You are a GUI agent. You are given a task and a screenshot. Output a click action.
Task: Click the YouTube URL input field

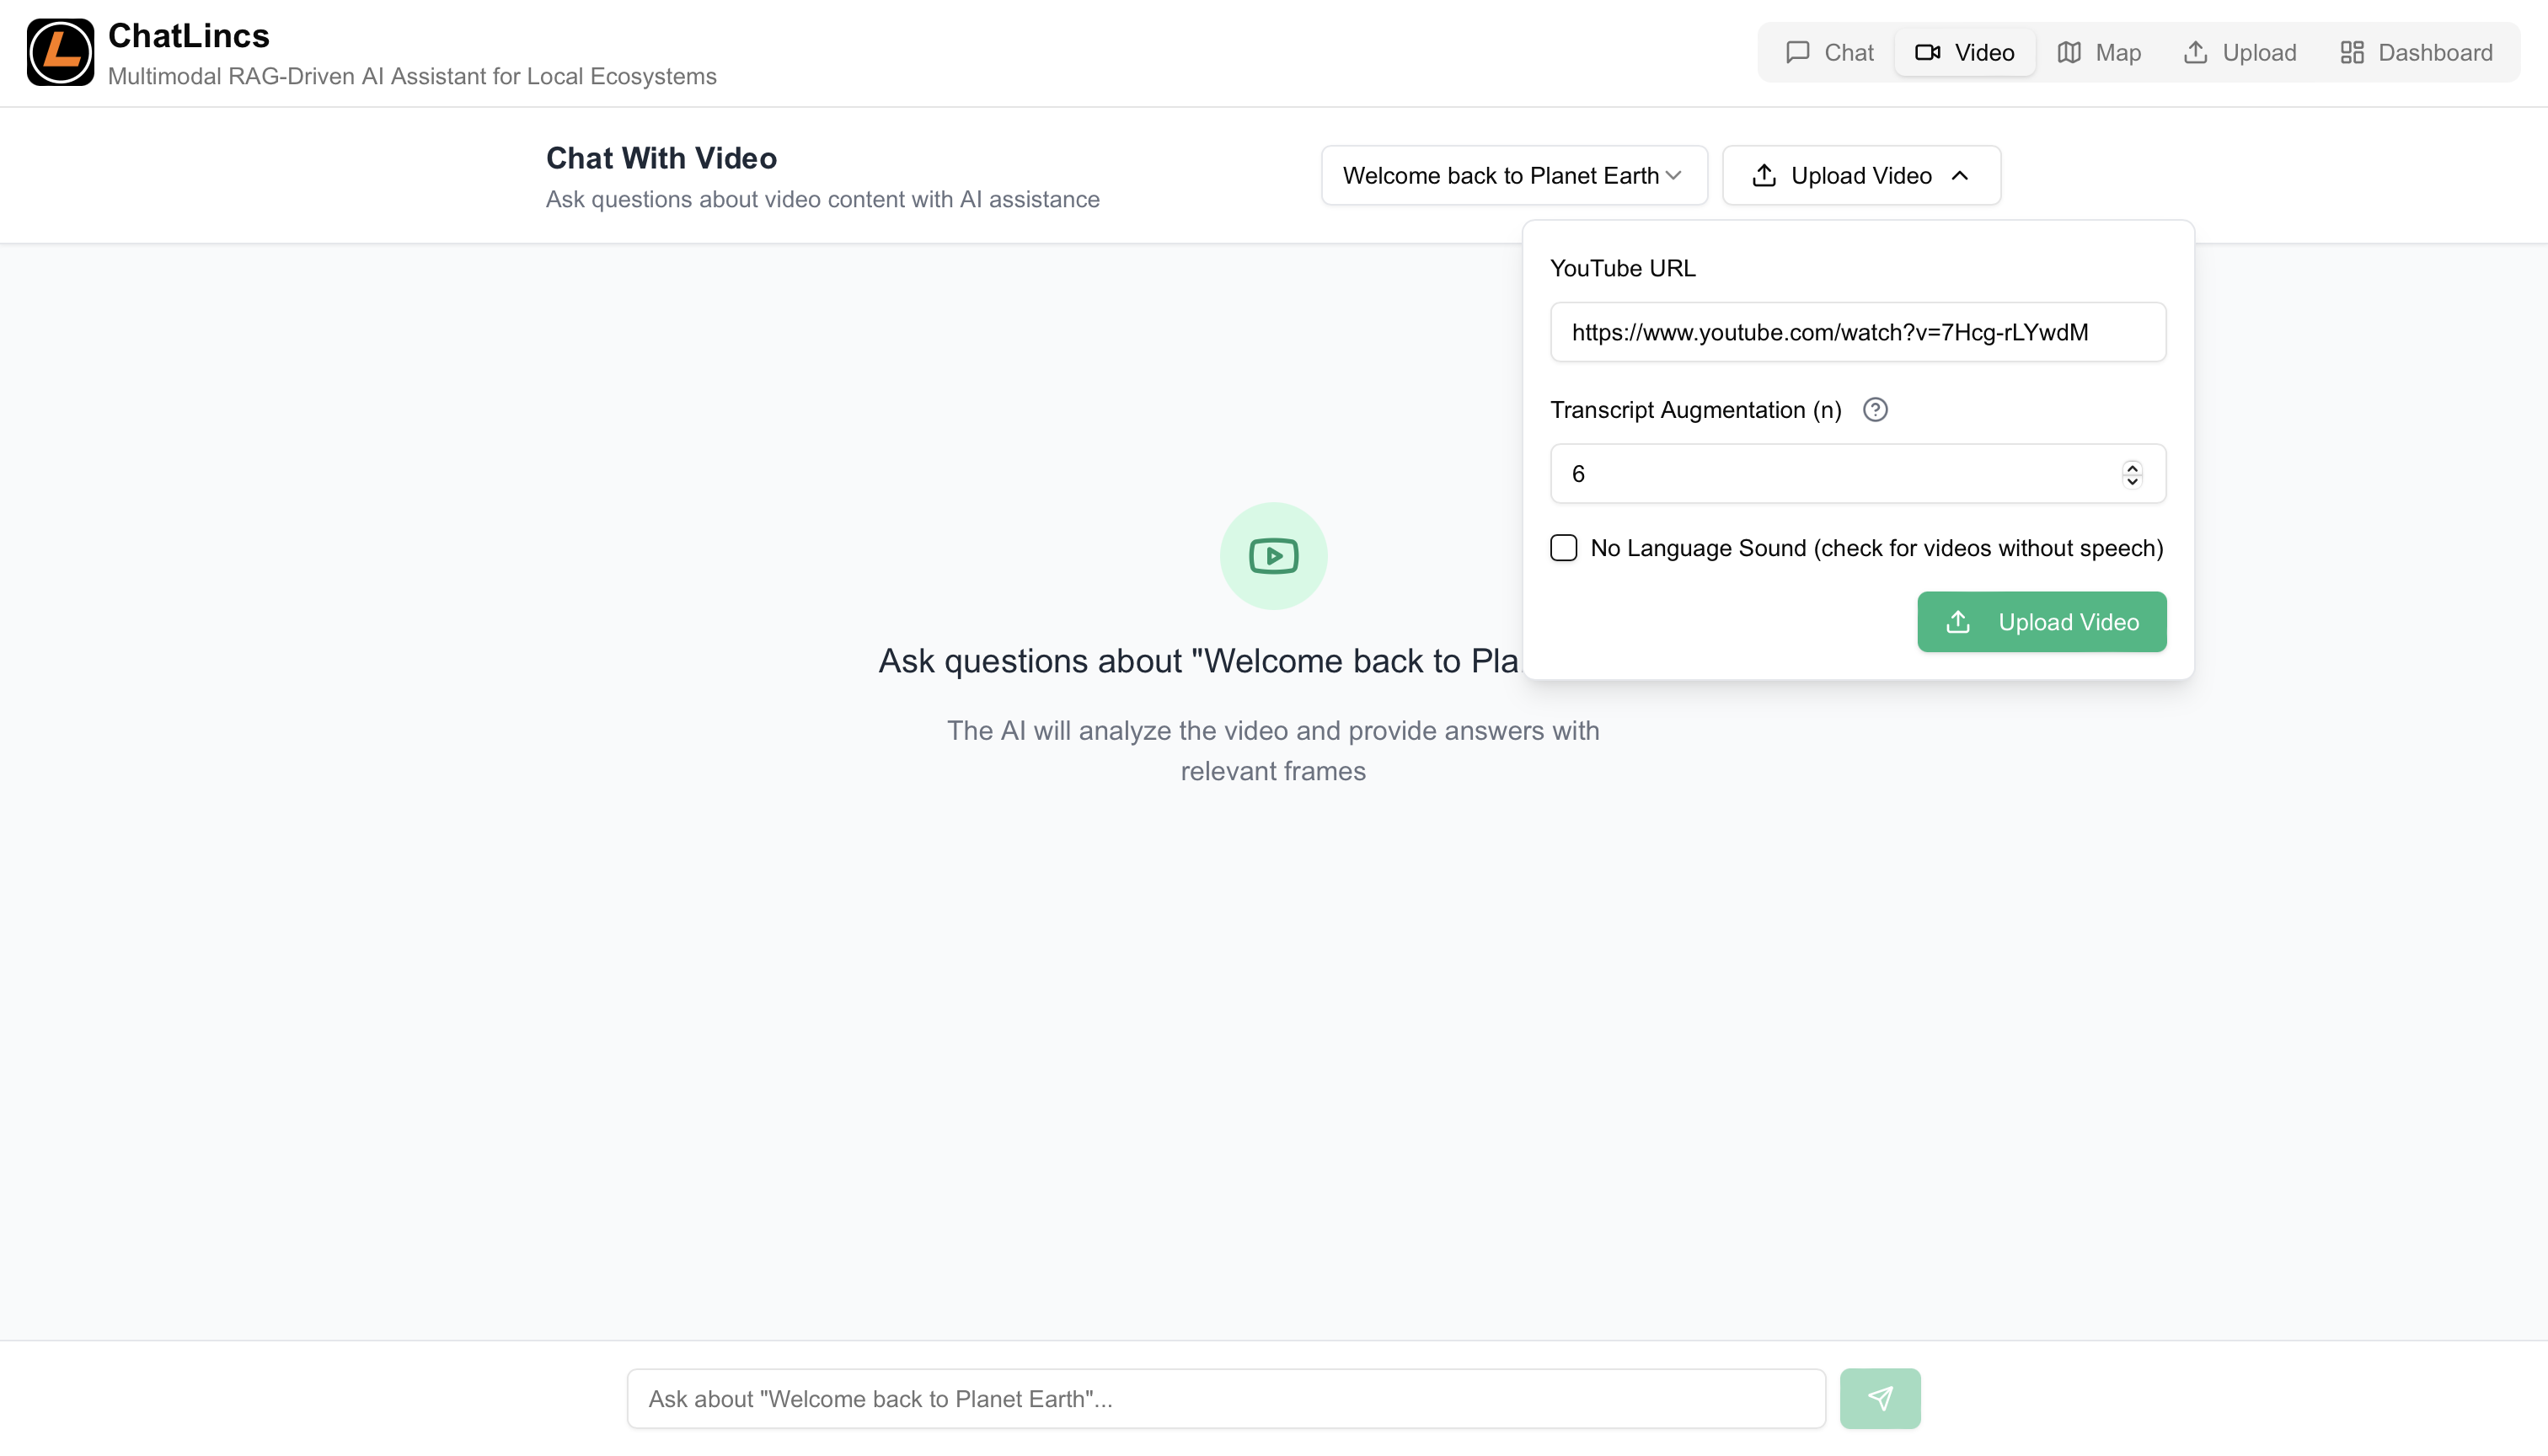(1857, 332)
